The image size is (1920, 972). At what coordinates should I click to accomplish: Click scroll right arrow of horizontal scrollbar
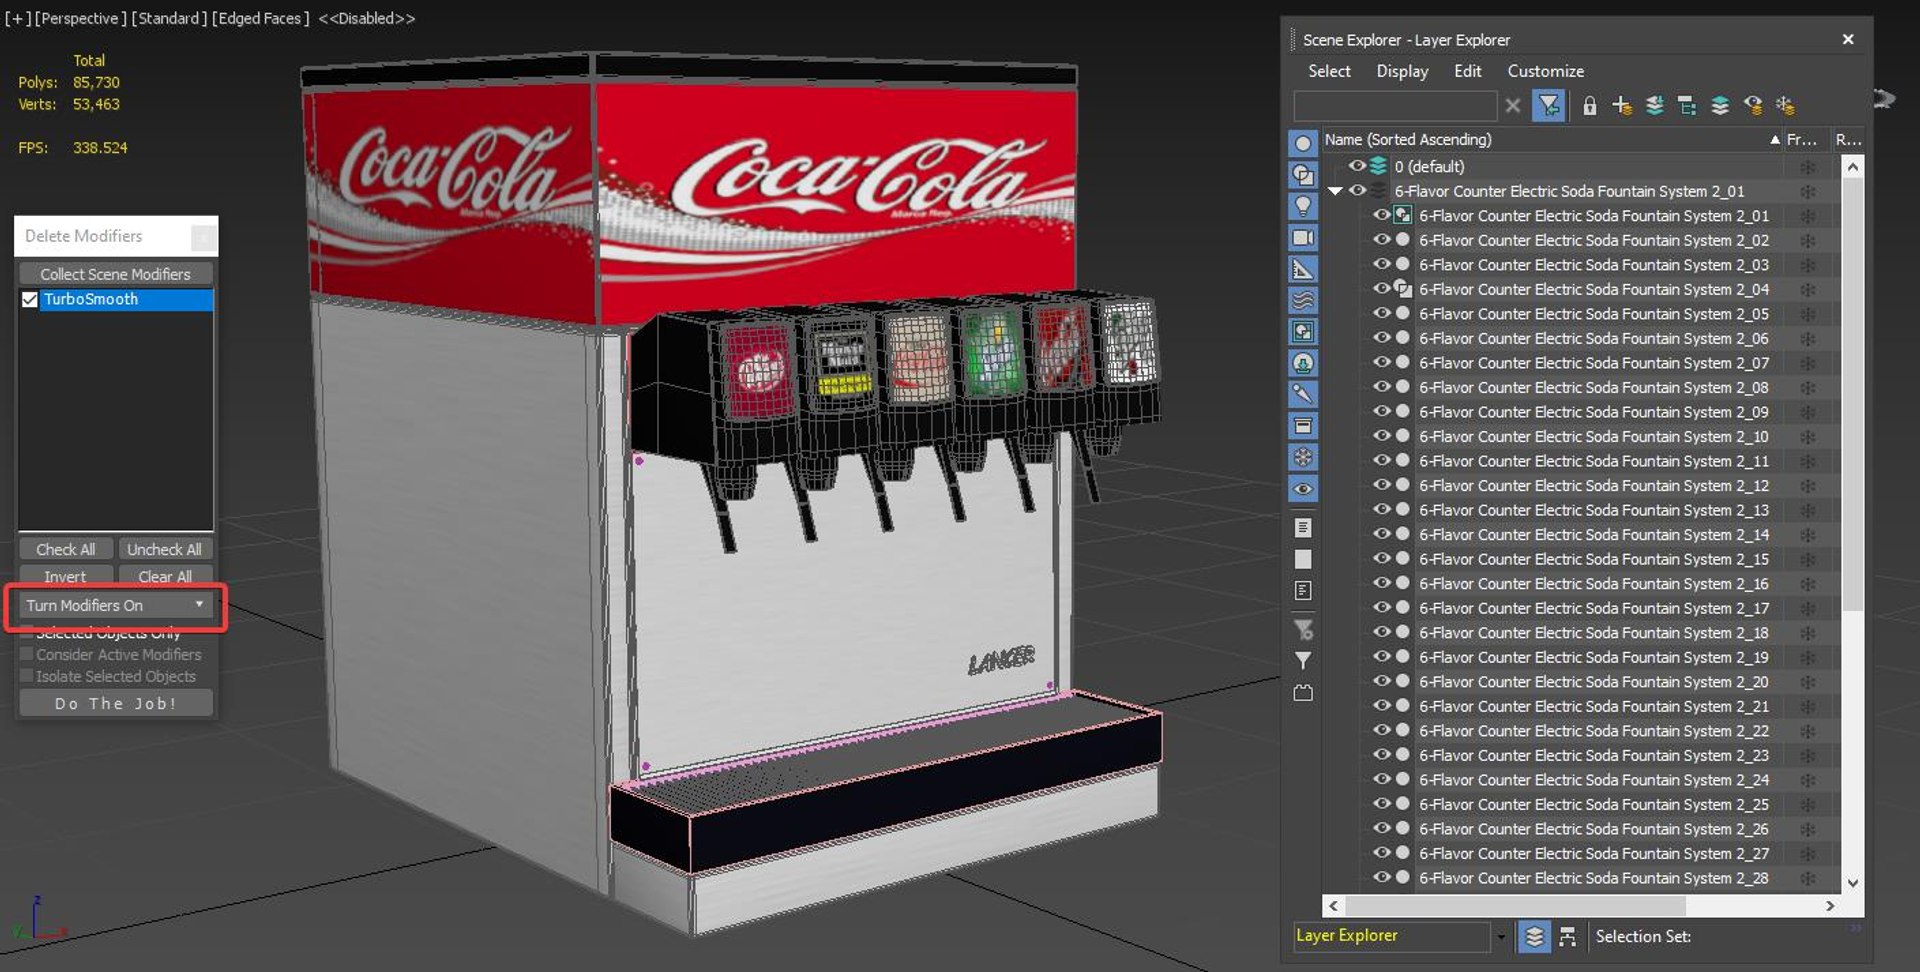coord(1830,906)
